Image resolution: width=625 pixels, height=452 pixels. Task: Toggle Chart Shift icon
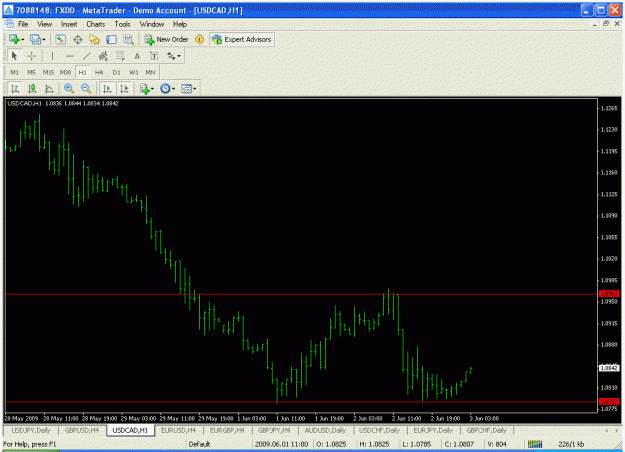(124, 88)
